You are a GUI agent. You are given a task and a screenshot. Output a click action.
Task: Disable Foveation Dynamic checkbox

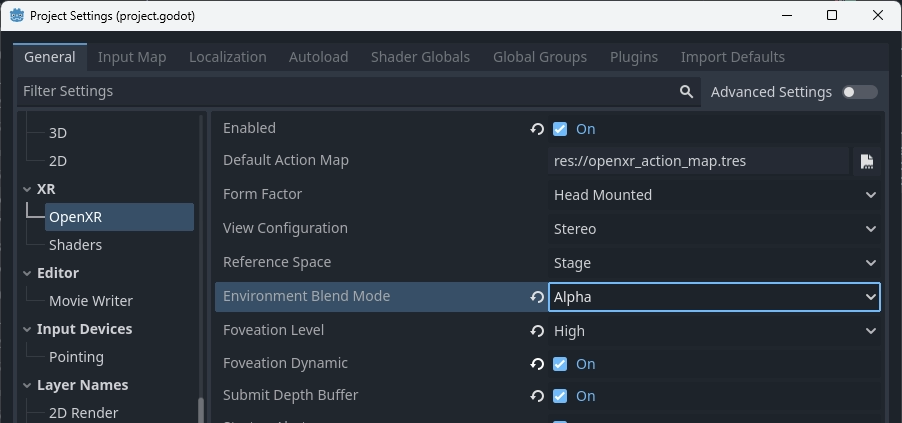pyautogui.click(x=560, y=364)
